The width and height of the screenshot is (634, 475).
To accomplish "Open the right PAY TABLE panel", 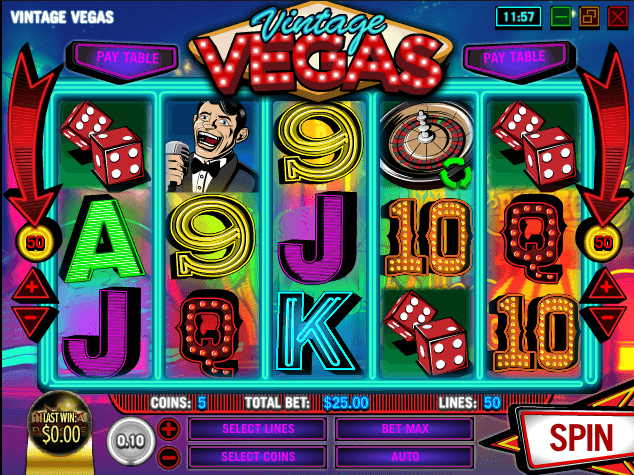I will 514,59.
